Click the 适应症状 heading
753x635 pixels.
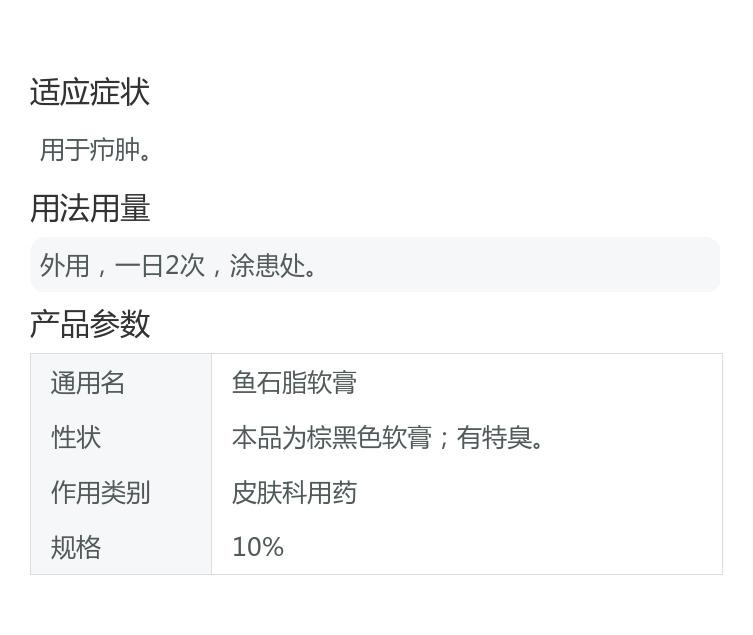[90, 92]
